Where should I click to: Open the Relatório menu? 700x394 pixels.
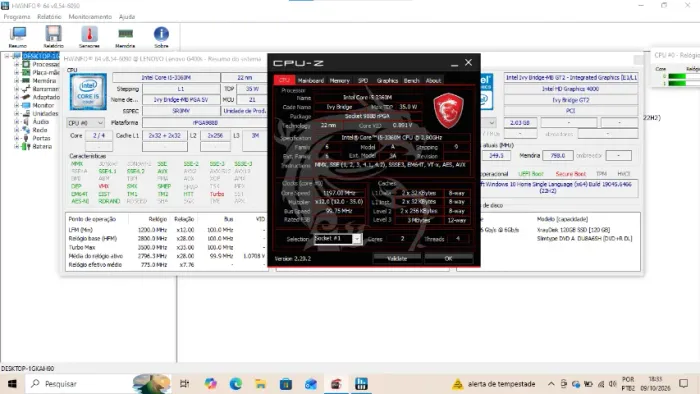pyautogui.click(x=49, y=17)
